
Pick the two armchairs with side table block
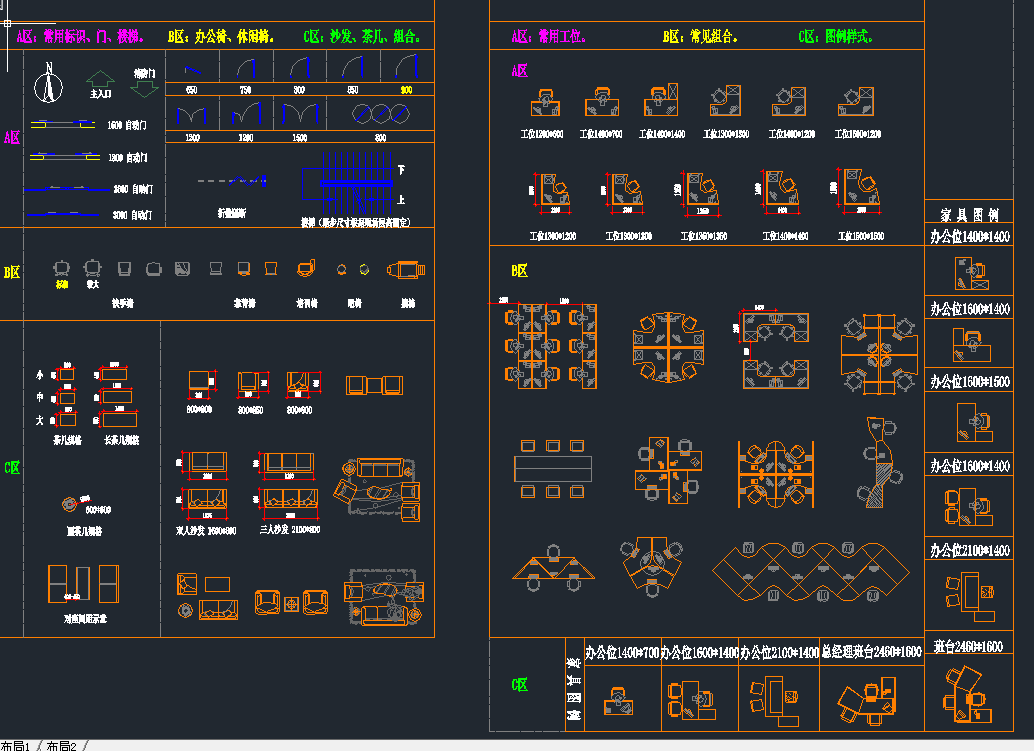(291, 602)
